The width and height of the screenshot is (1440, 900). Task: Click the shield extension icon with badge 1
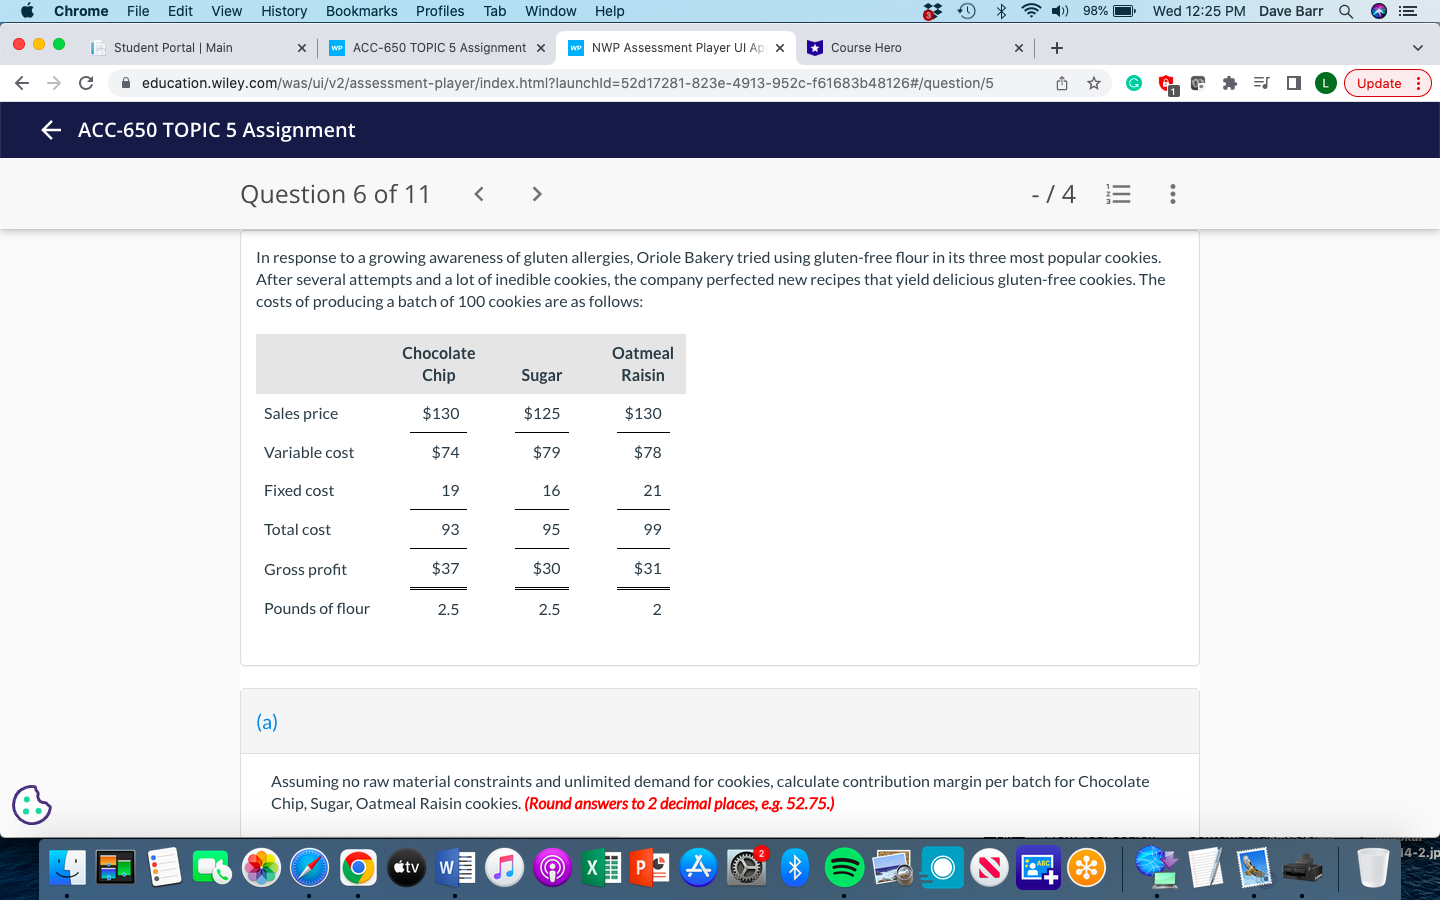(1163, 83)
